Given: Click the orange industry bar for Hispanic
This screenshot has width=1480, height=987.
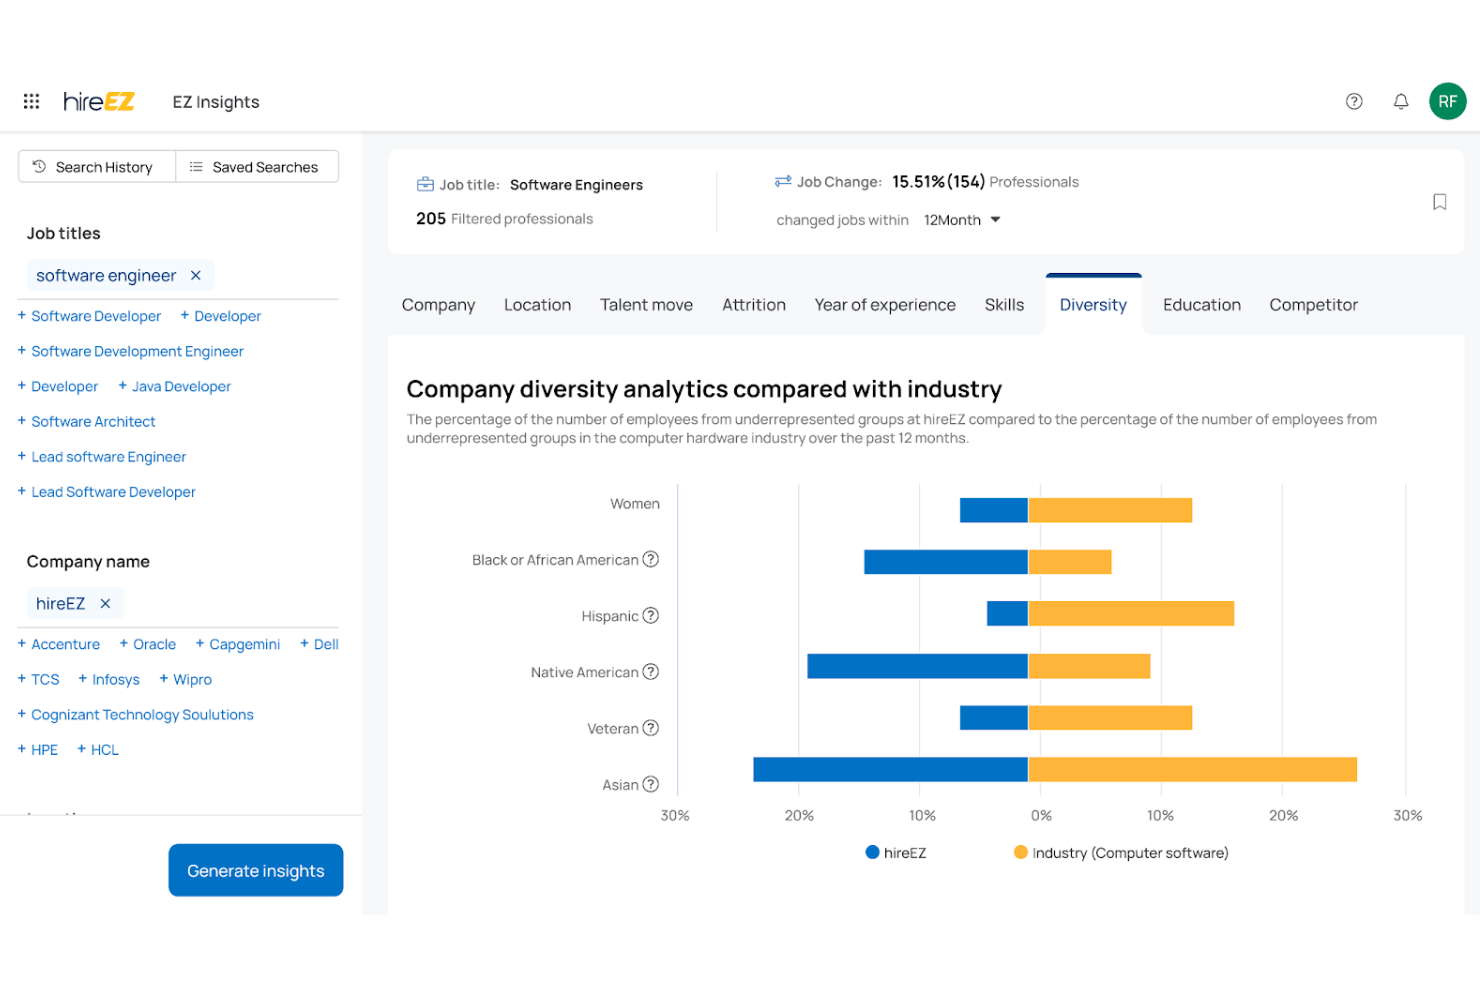Looking at the screenshot, I should point(1131,613).
